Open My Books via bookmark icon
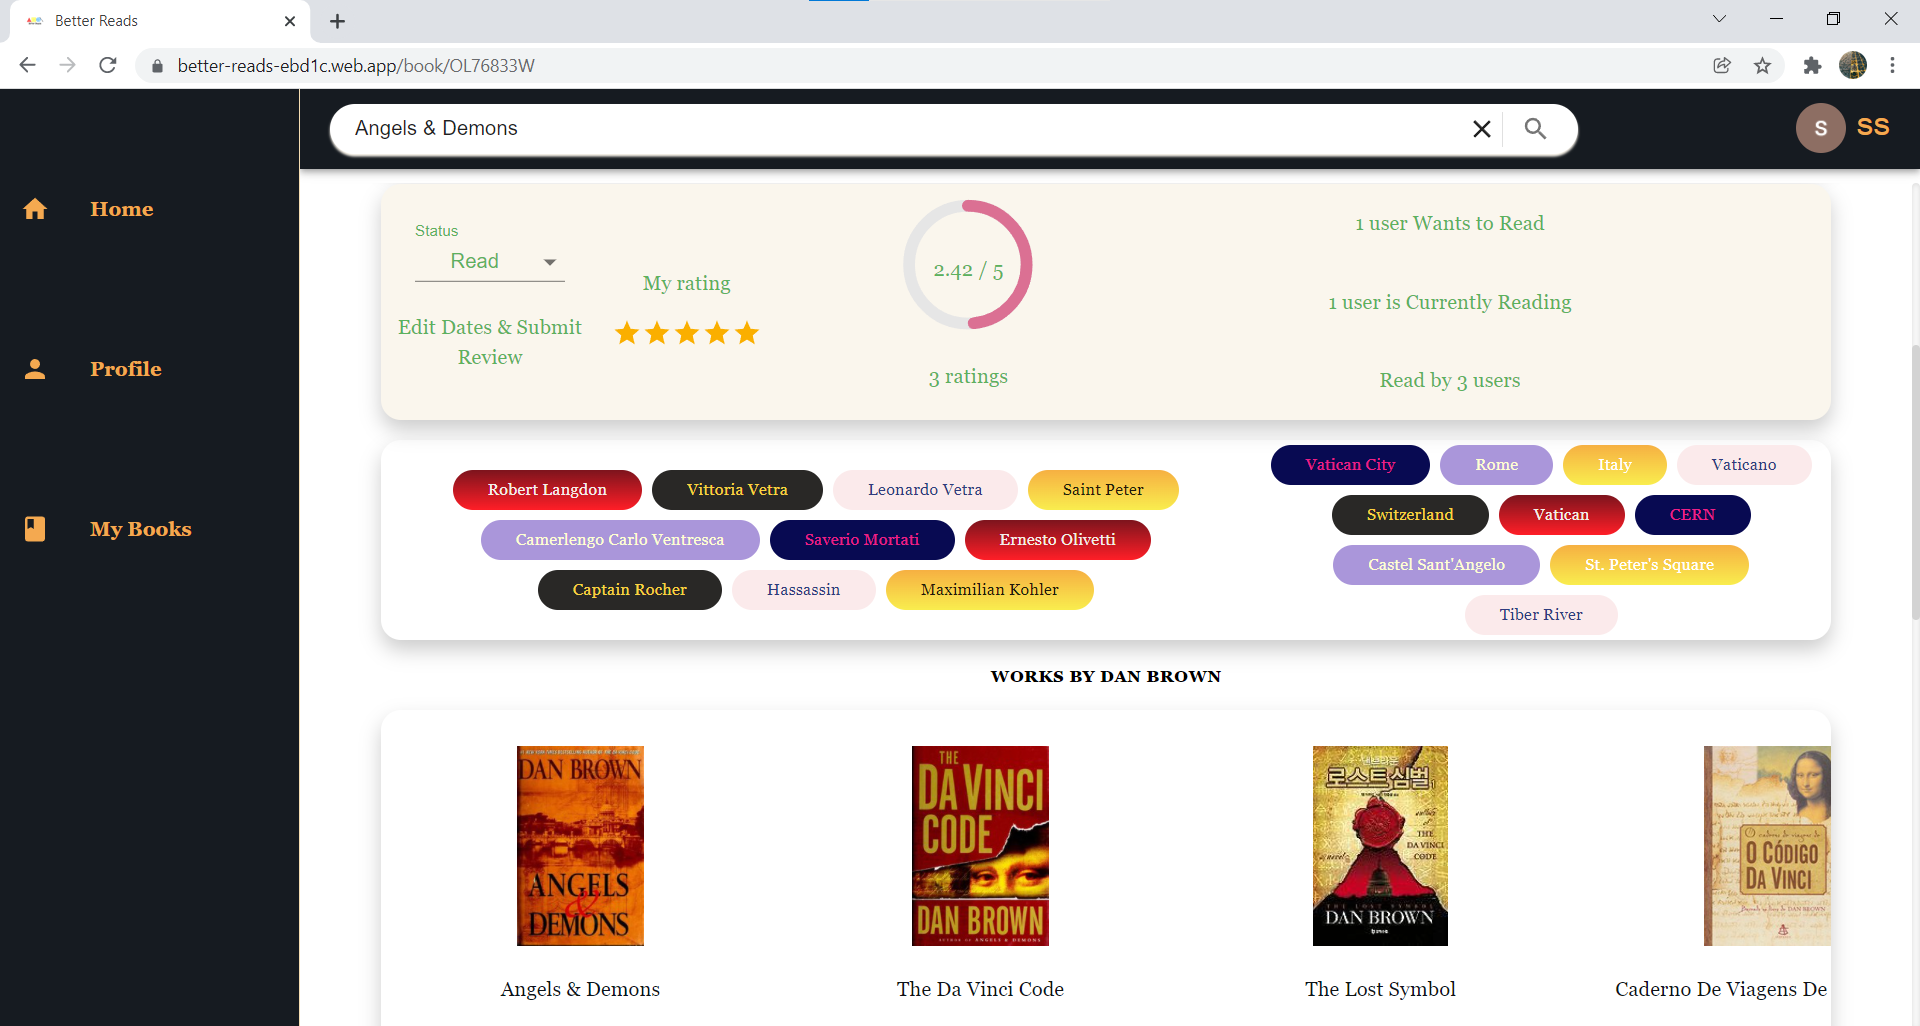The height and width of the screenshot is (1026, 1920). click(35, 529)
